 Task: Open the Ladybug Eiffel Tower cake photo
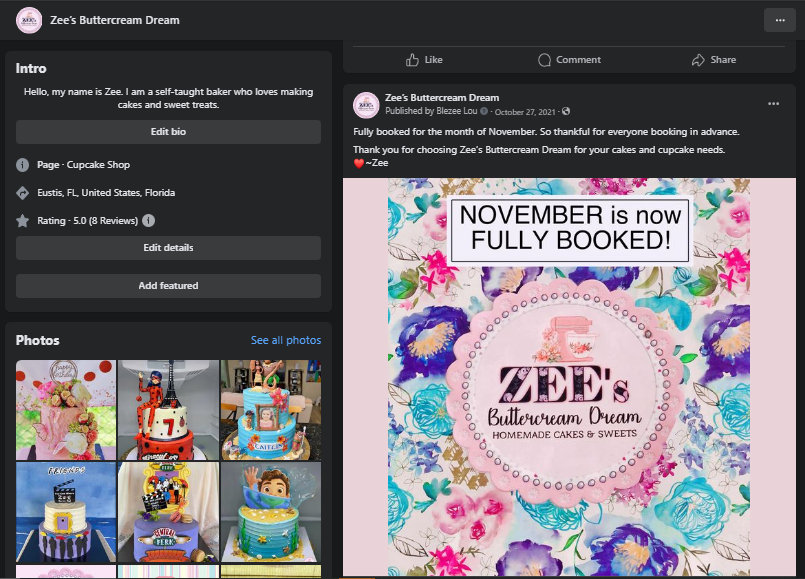168,410
